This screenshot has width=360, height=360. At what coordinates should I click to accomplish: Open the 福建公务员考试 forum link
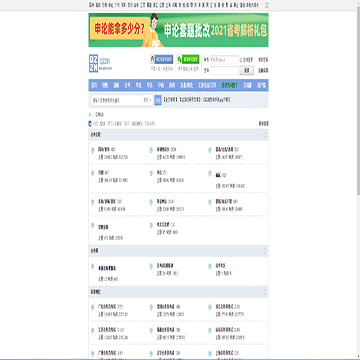point(166,330)
